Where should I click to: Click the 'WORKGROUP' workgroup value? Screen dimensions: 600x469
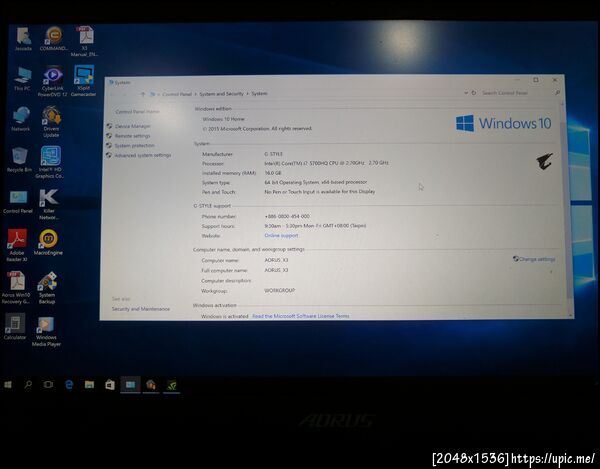pyautogui.click(x=280, y=291)
